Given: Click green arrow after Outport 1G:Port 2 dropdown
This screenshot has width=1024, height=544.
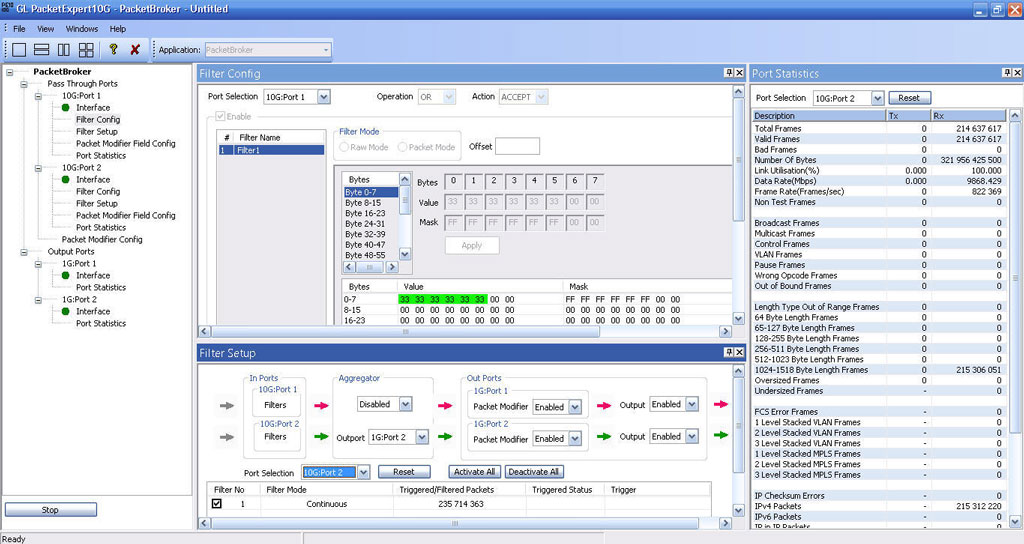Looking at the screenshot, I should (x=445, y=436).
